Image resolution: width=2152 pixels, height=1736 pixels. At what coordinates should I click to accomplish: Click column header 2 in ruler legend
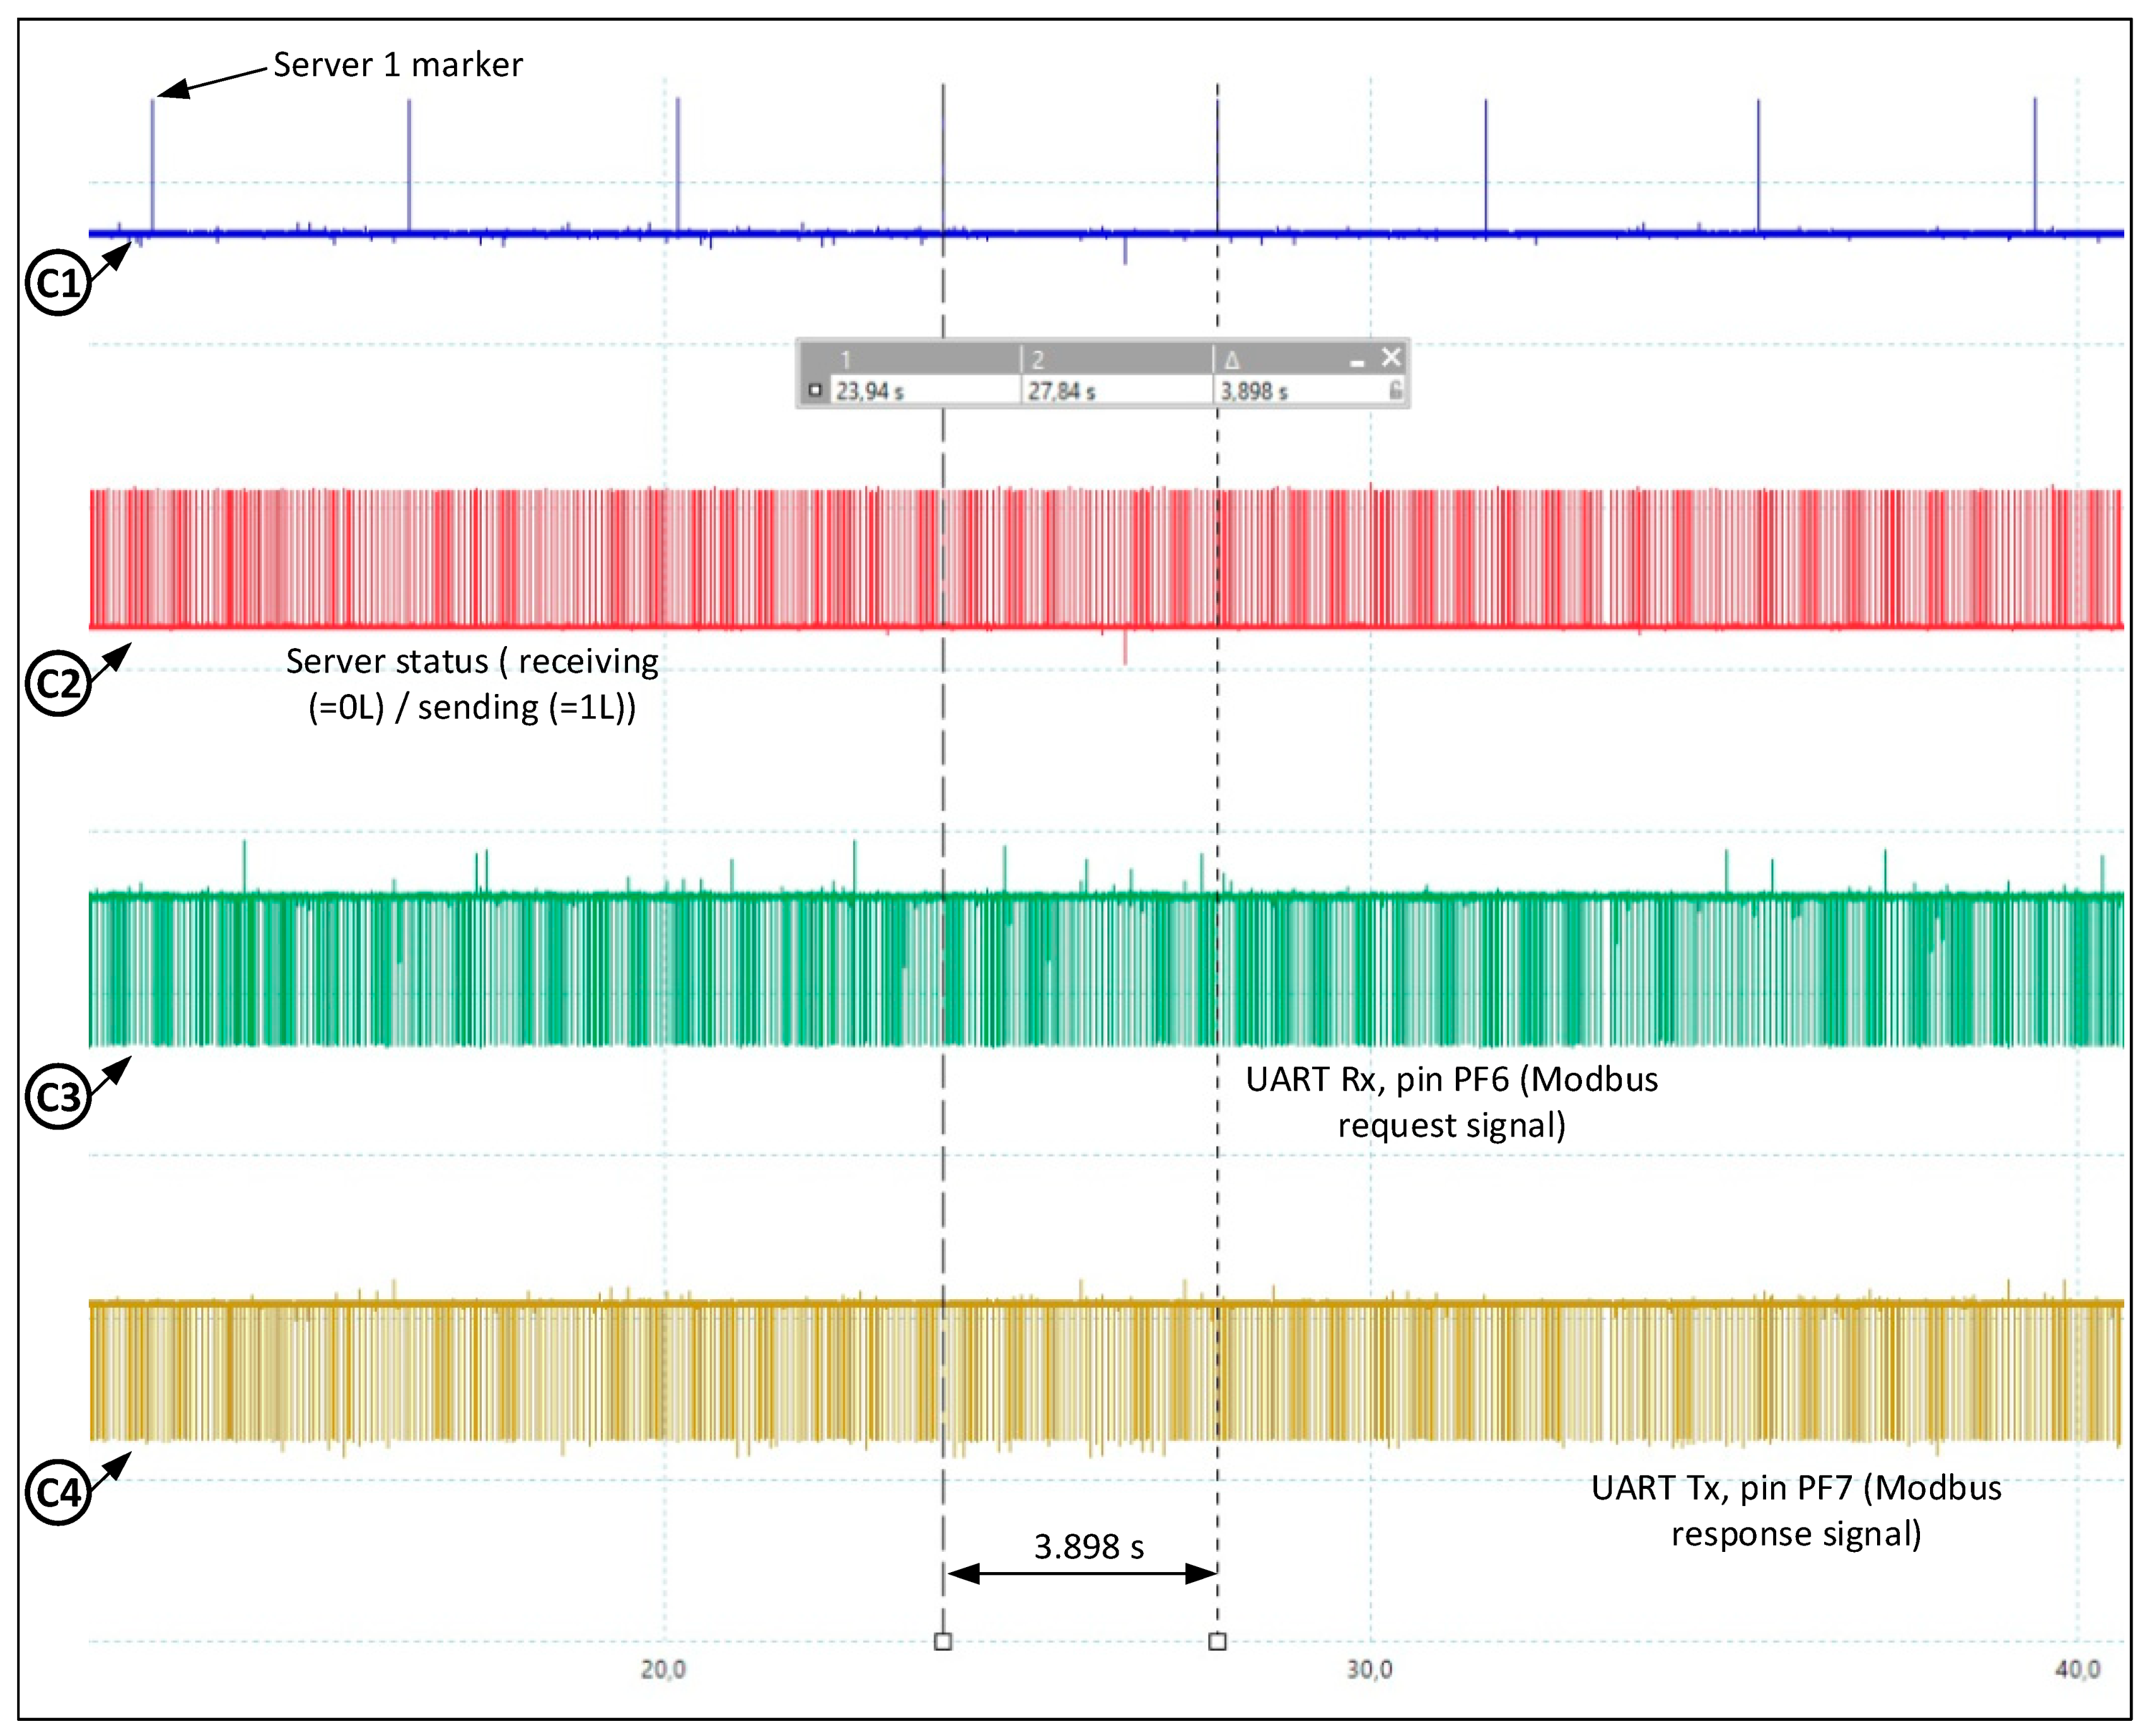(x=1038, y=360)
